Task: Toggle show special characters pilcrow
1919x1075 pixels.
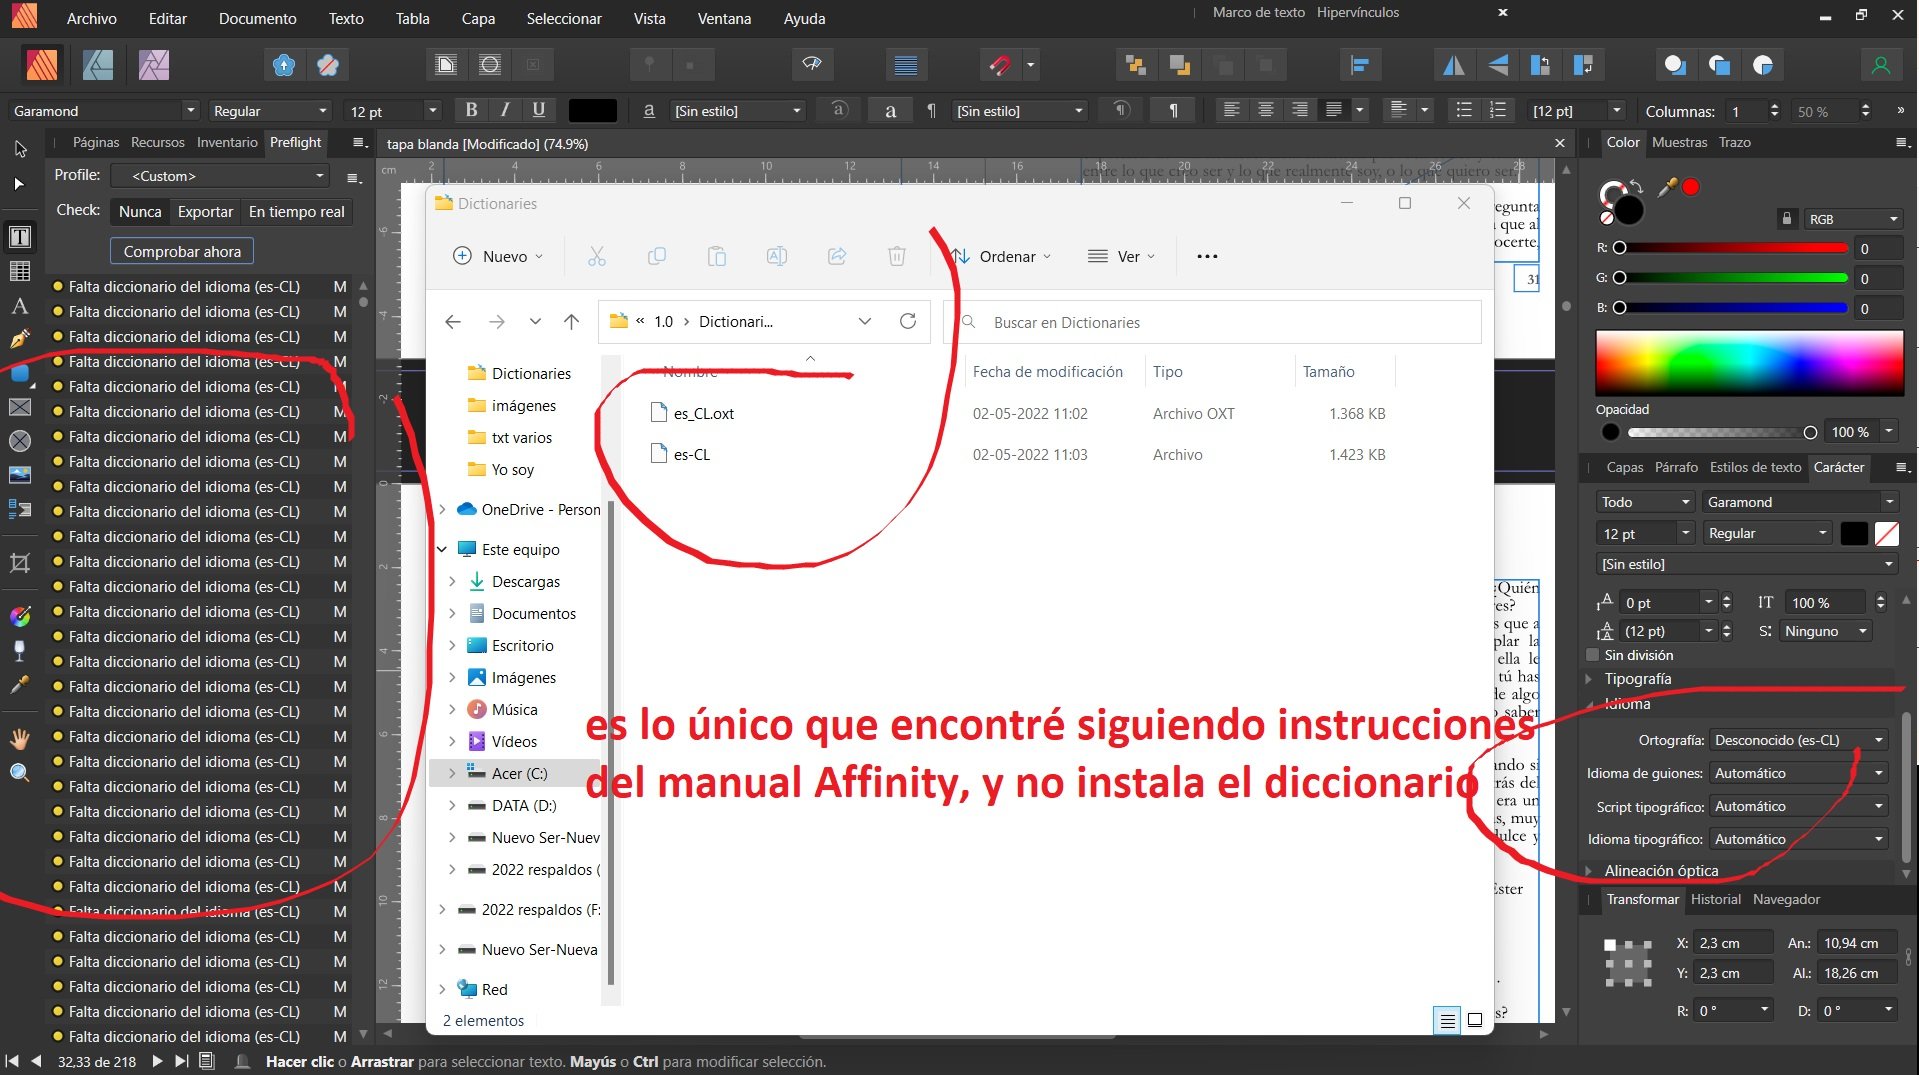Action: click(1173, 110)
